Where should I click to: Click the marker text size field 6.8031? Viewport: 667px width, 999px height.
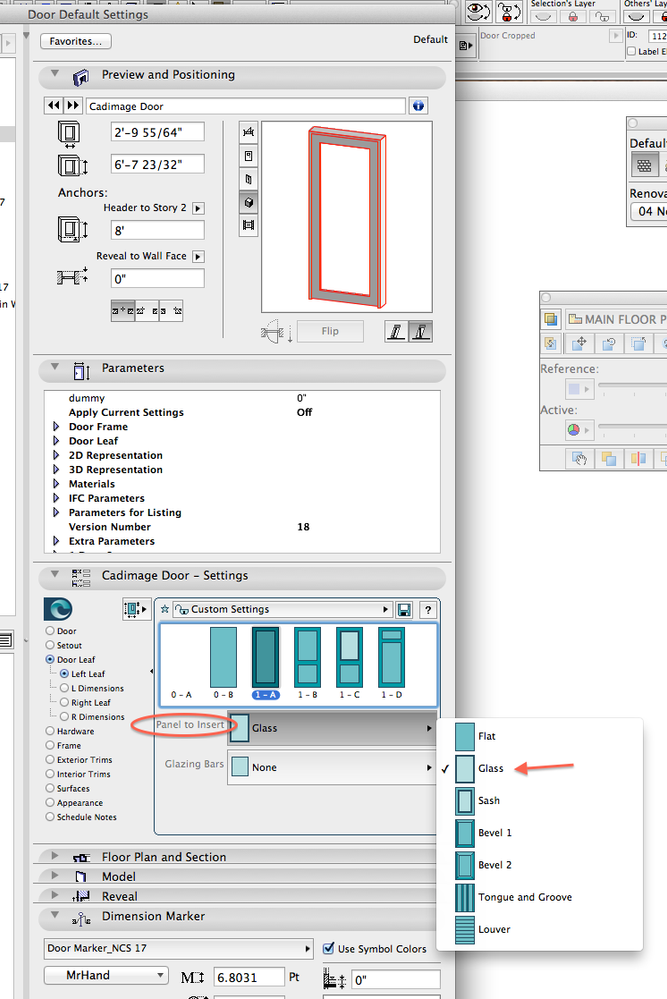coord(248,978)
